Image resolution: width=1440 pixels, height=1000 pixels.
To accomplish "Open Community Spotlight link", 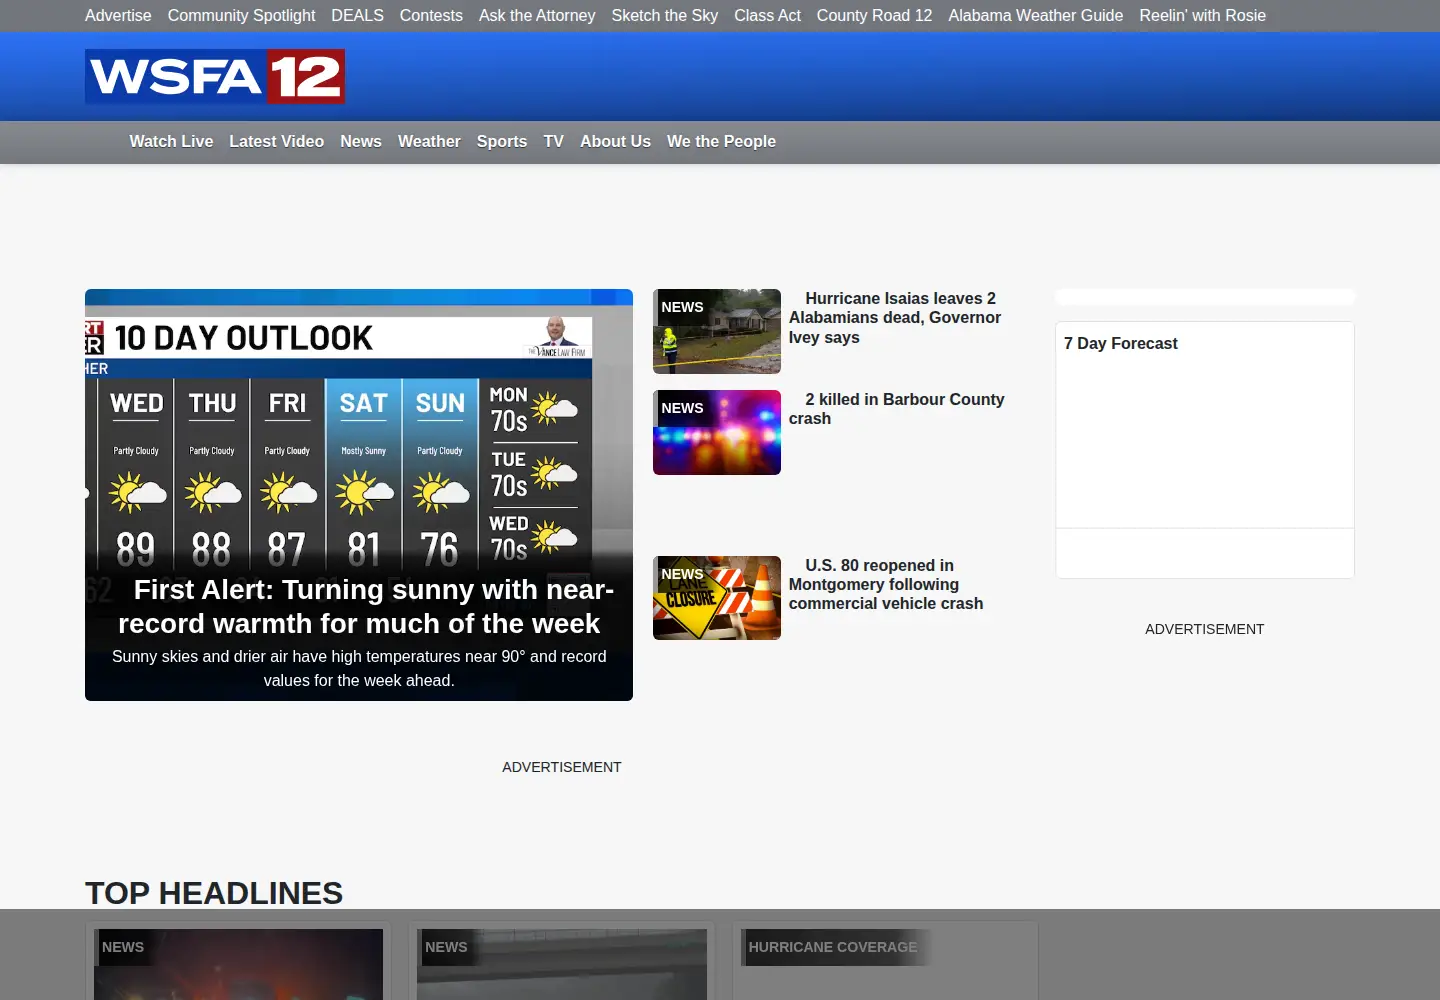I will 241,16.
